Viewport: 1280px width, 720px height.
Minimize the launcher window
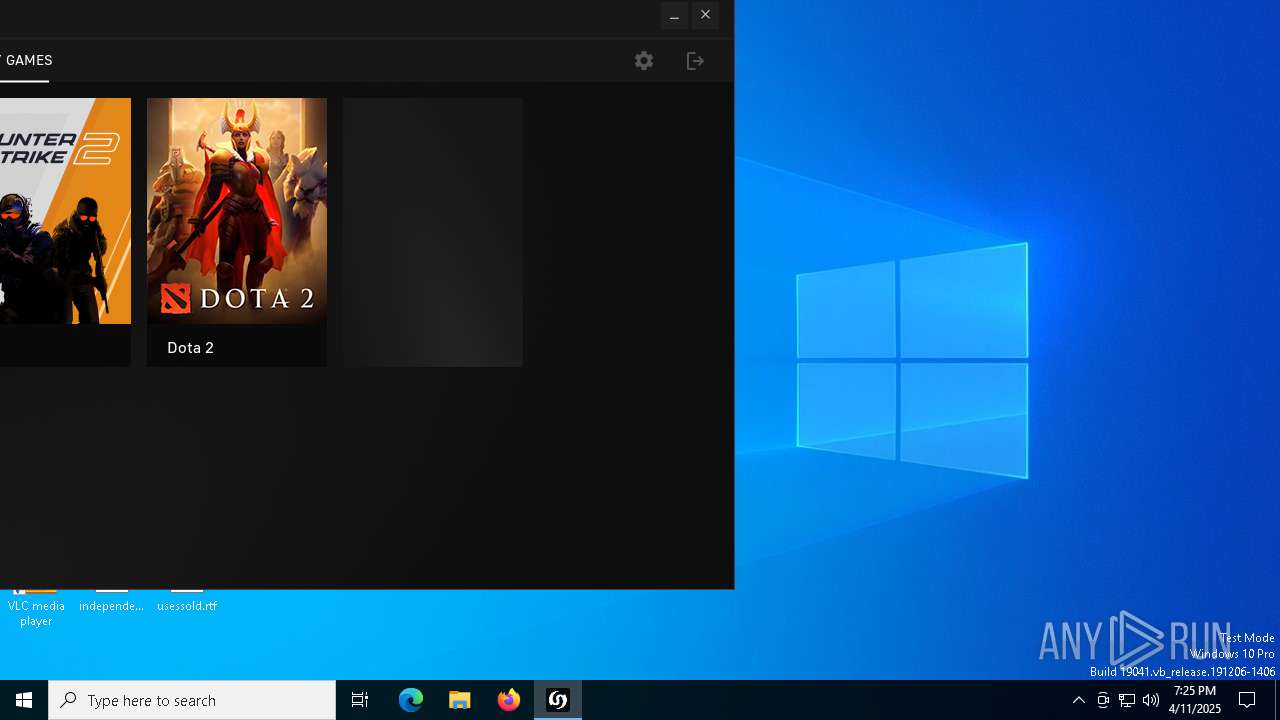pos(674,15)
